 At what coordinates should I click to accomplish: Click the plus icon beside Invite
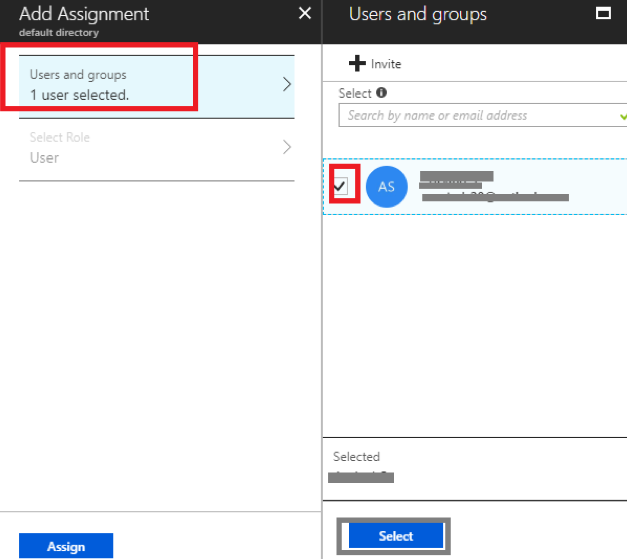[x=357, y=64]
